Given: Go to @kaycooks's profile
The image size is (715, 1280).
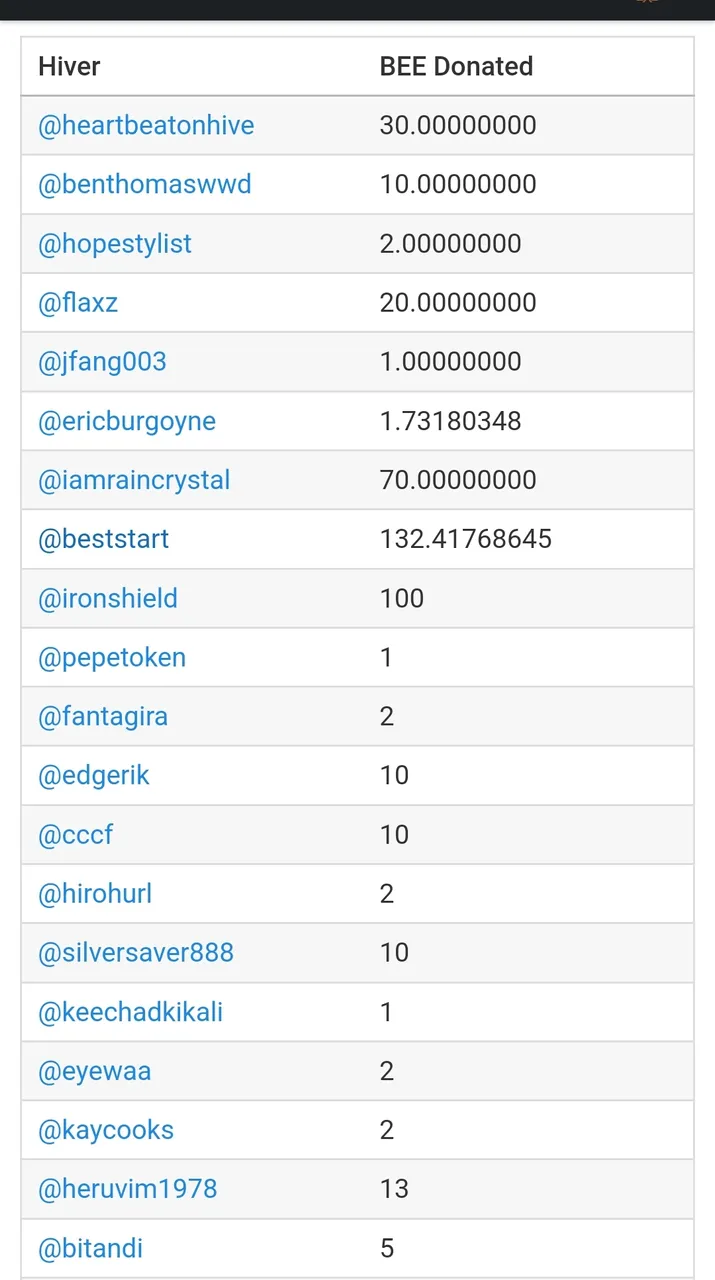Looking at the screenshot, I should pos(106,1130).
